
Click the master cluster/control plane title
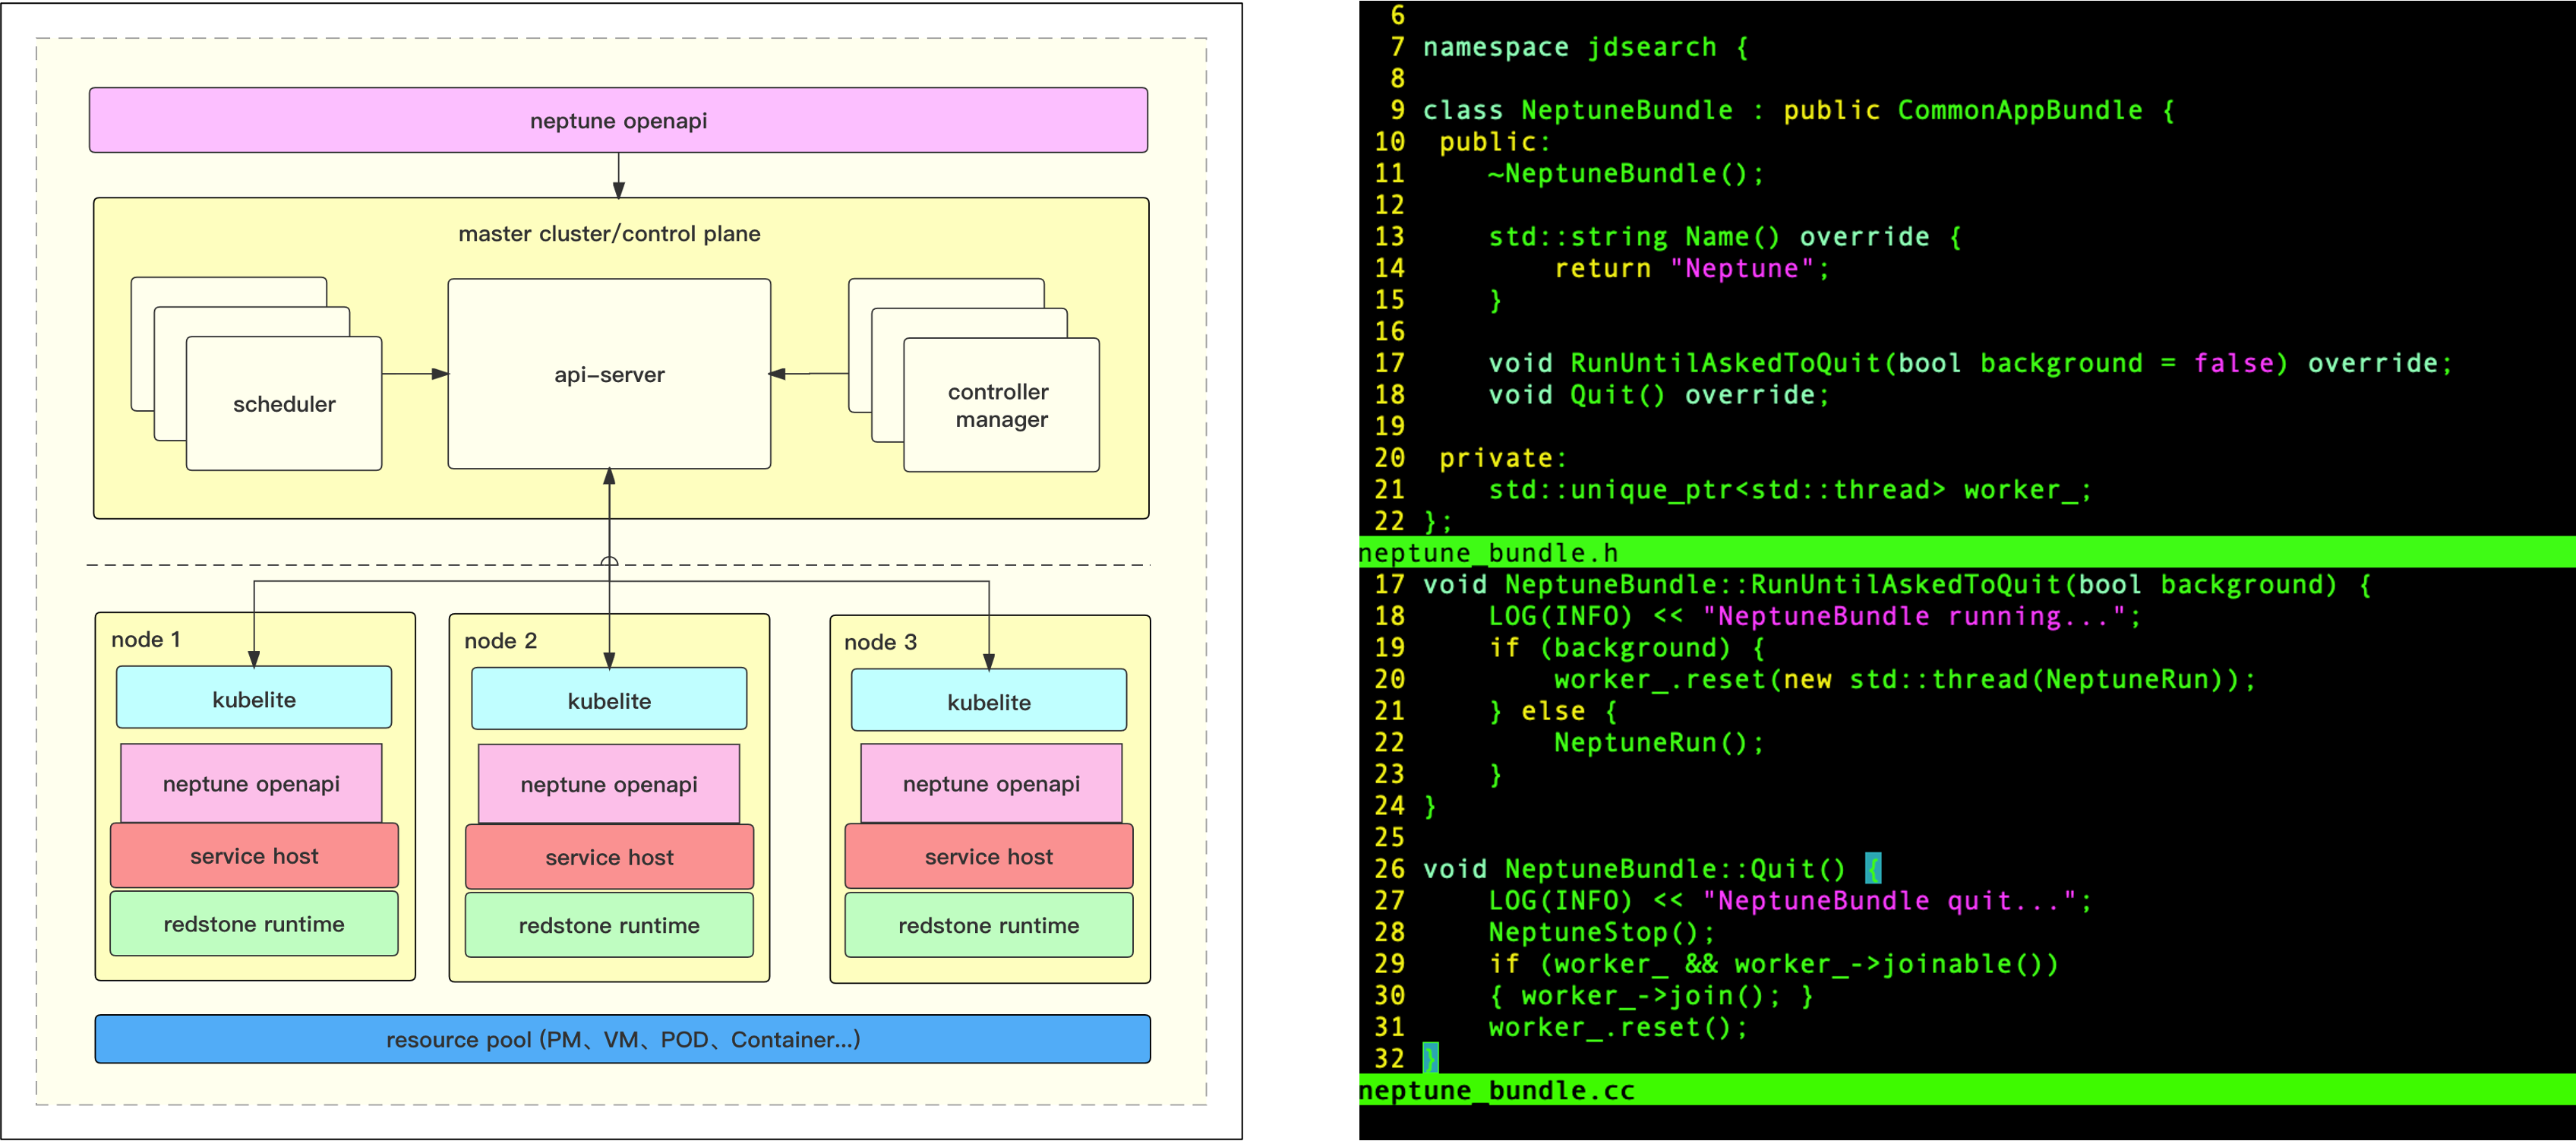(609, 234)
